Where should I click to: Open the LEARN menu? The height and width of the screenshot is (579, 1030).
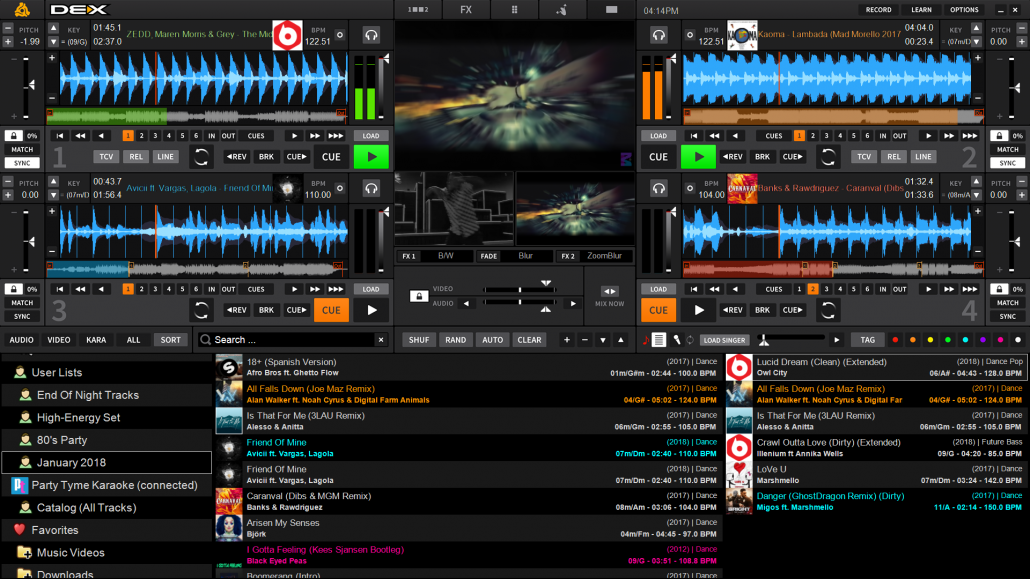[x=921, y=10]
